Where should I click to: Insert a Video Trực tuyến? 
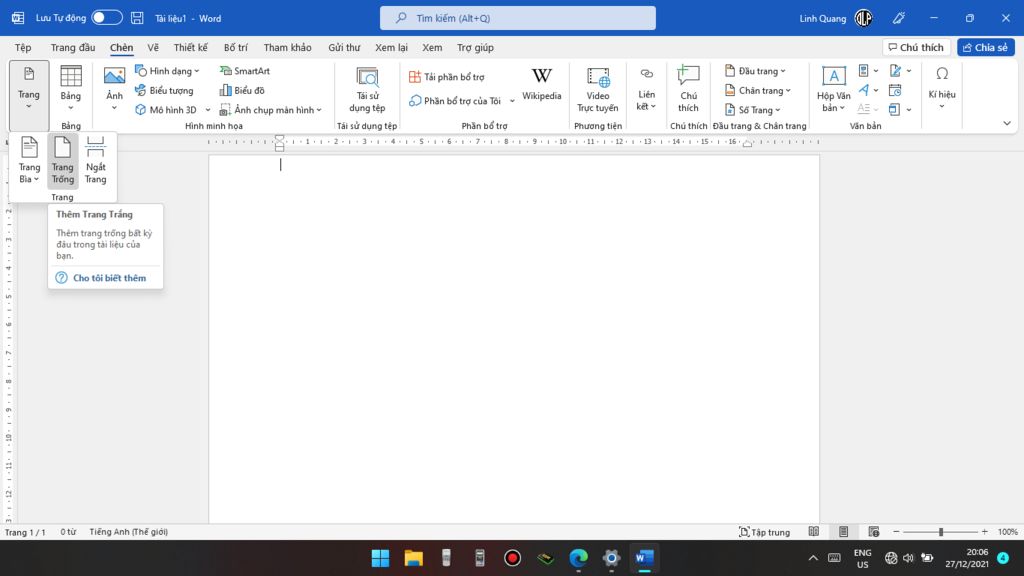click(598, 90)
